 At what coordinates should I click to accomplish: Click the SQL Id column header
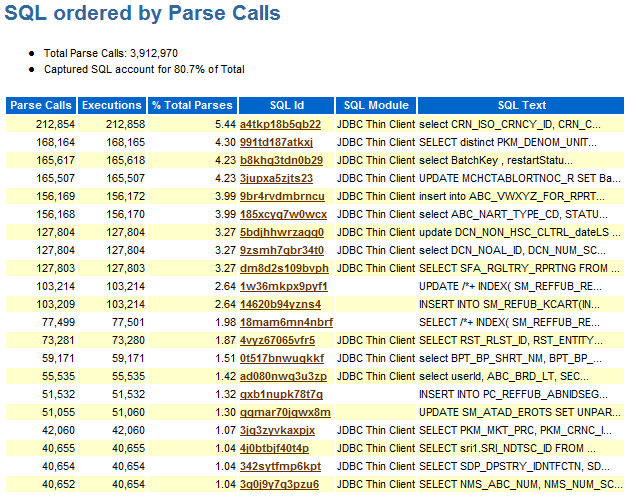[x=287, y=105]
